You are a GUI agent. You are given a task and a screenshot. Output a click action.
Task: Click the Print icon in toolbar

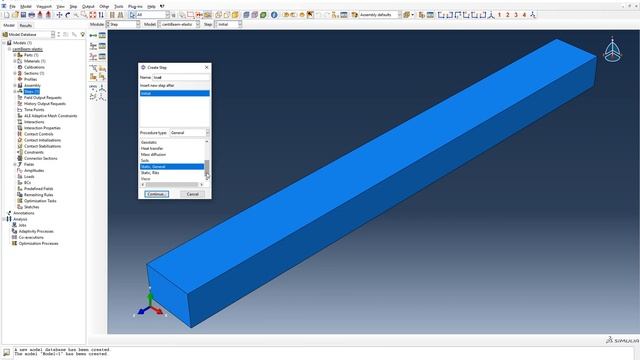pyautogui.click(x=31, y=15)
